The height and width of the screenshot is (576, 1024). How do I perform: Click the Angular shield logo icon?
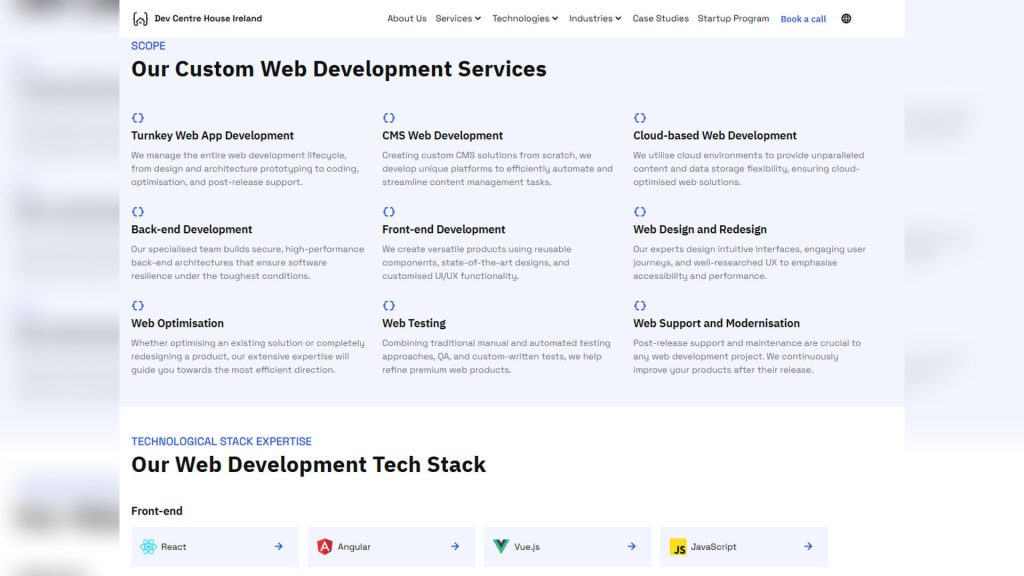click(x=325, y=547)
